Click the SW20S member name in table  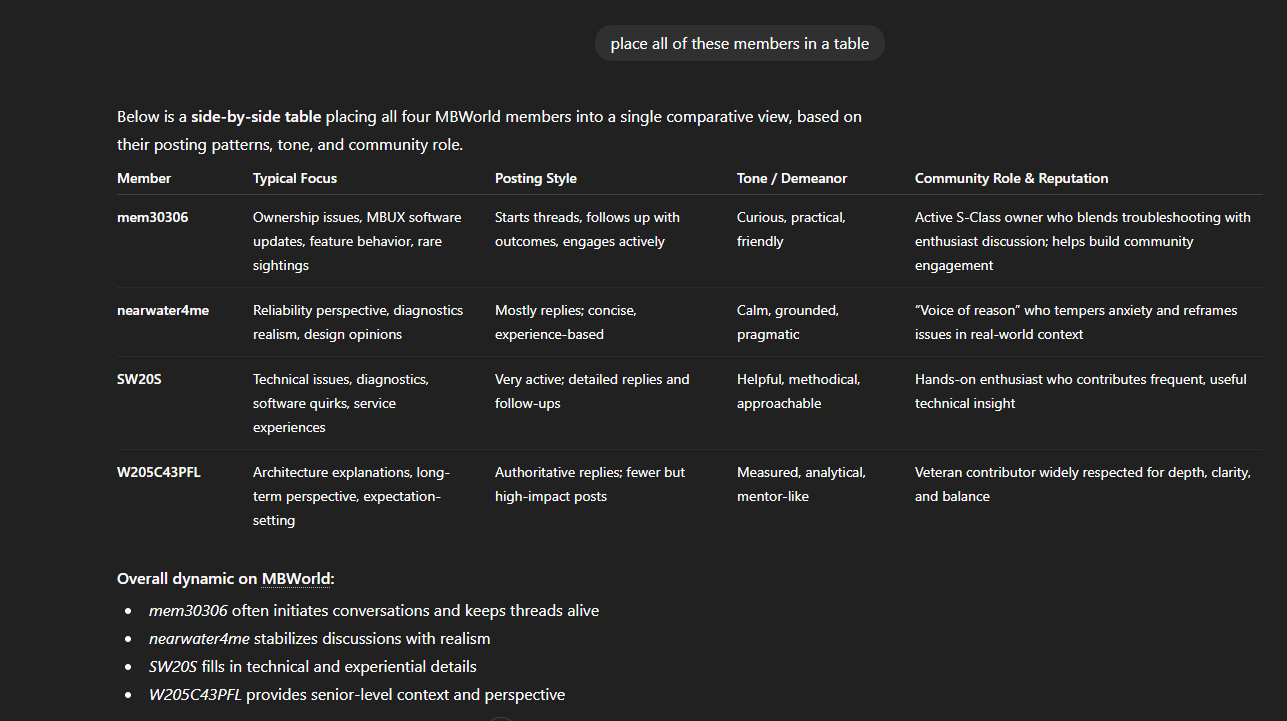[x=139, y=379]
